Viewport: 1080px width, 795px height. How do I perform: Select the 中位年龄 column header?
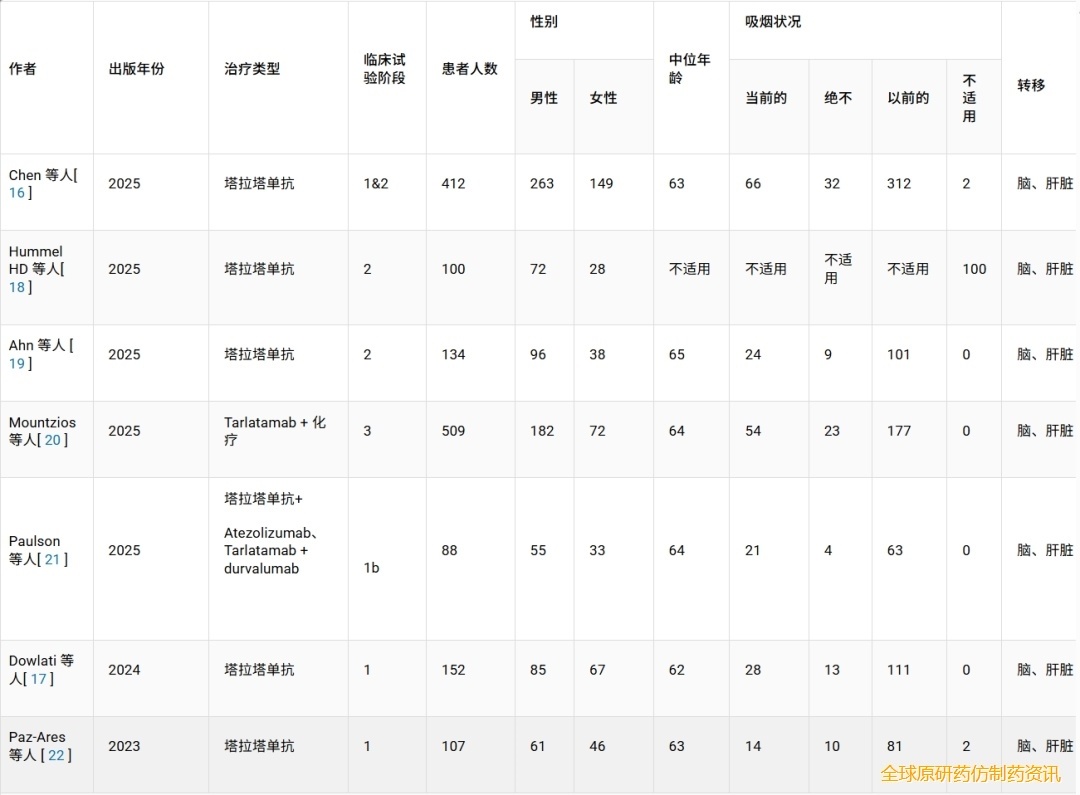click(689, 69)
